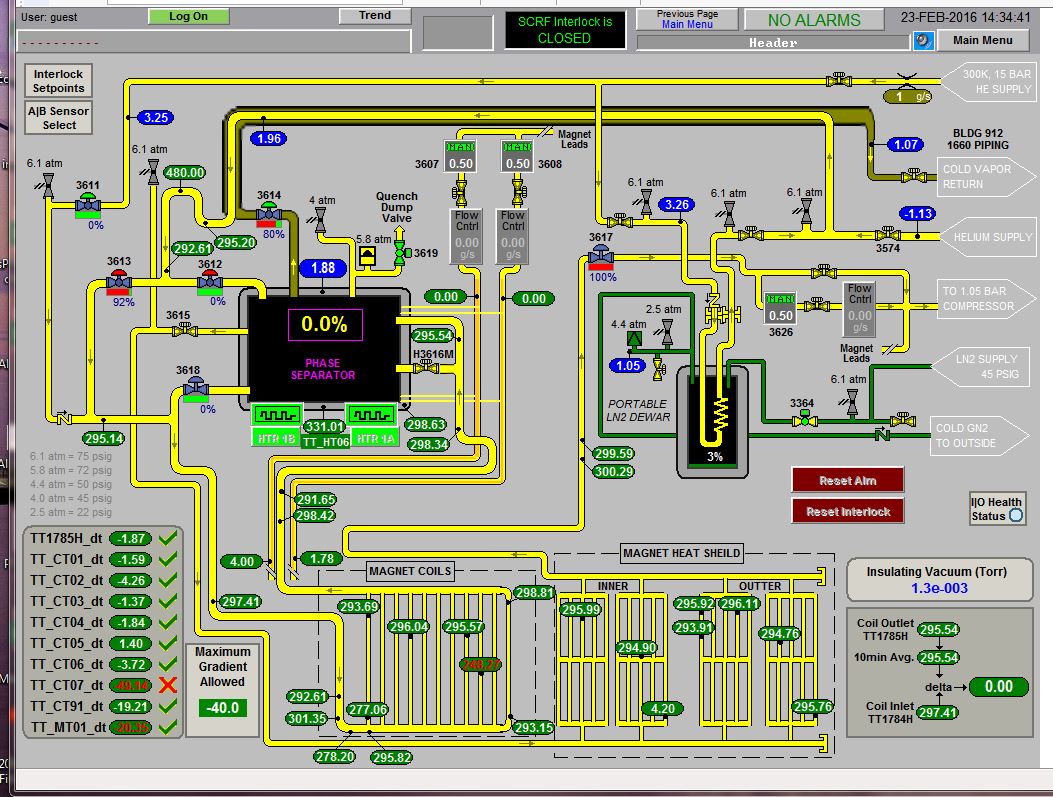Image resolution: width=1053 pixels, height=797 pixels.
Task: Select green valve 3364 on LN2 line
Action: pyautogui.click(x=802, y=421)
